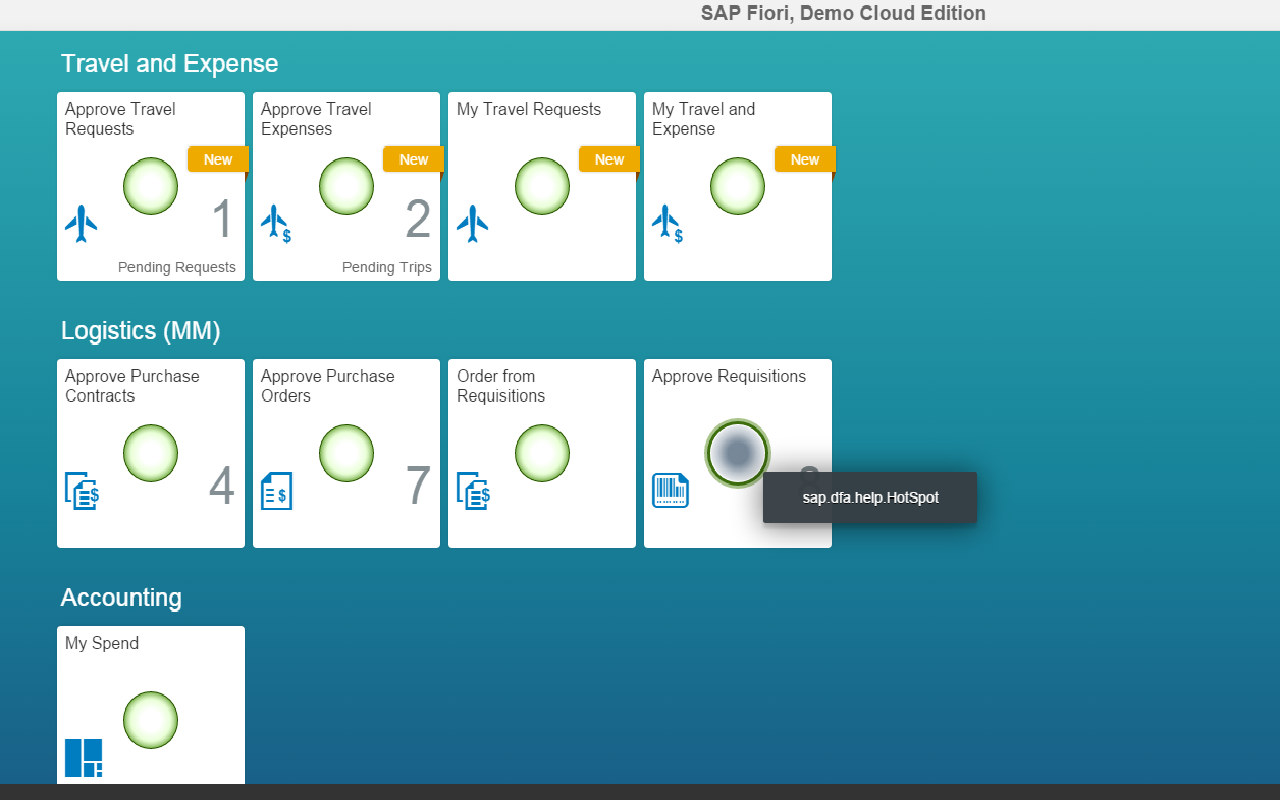Click airplane icon on My Travel Requests tile
Image resolution: width=1280 pixels, height=800 pixels.
472,224
